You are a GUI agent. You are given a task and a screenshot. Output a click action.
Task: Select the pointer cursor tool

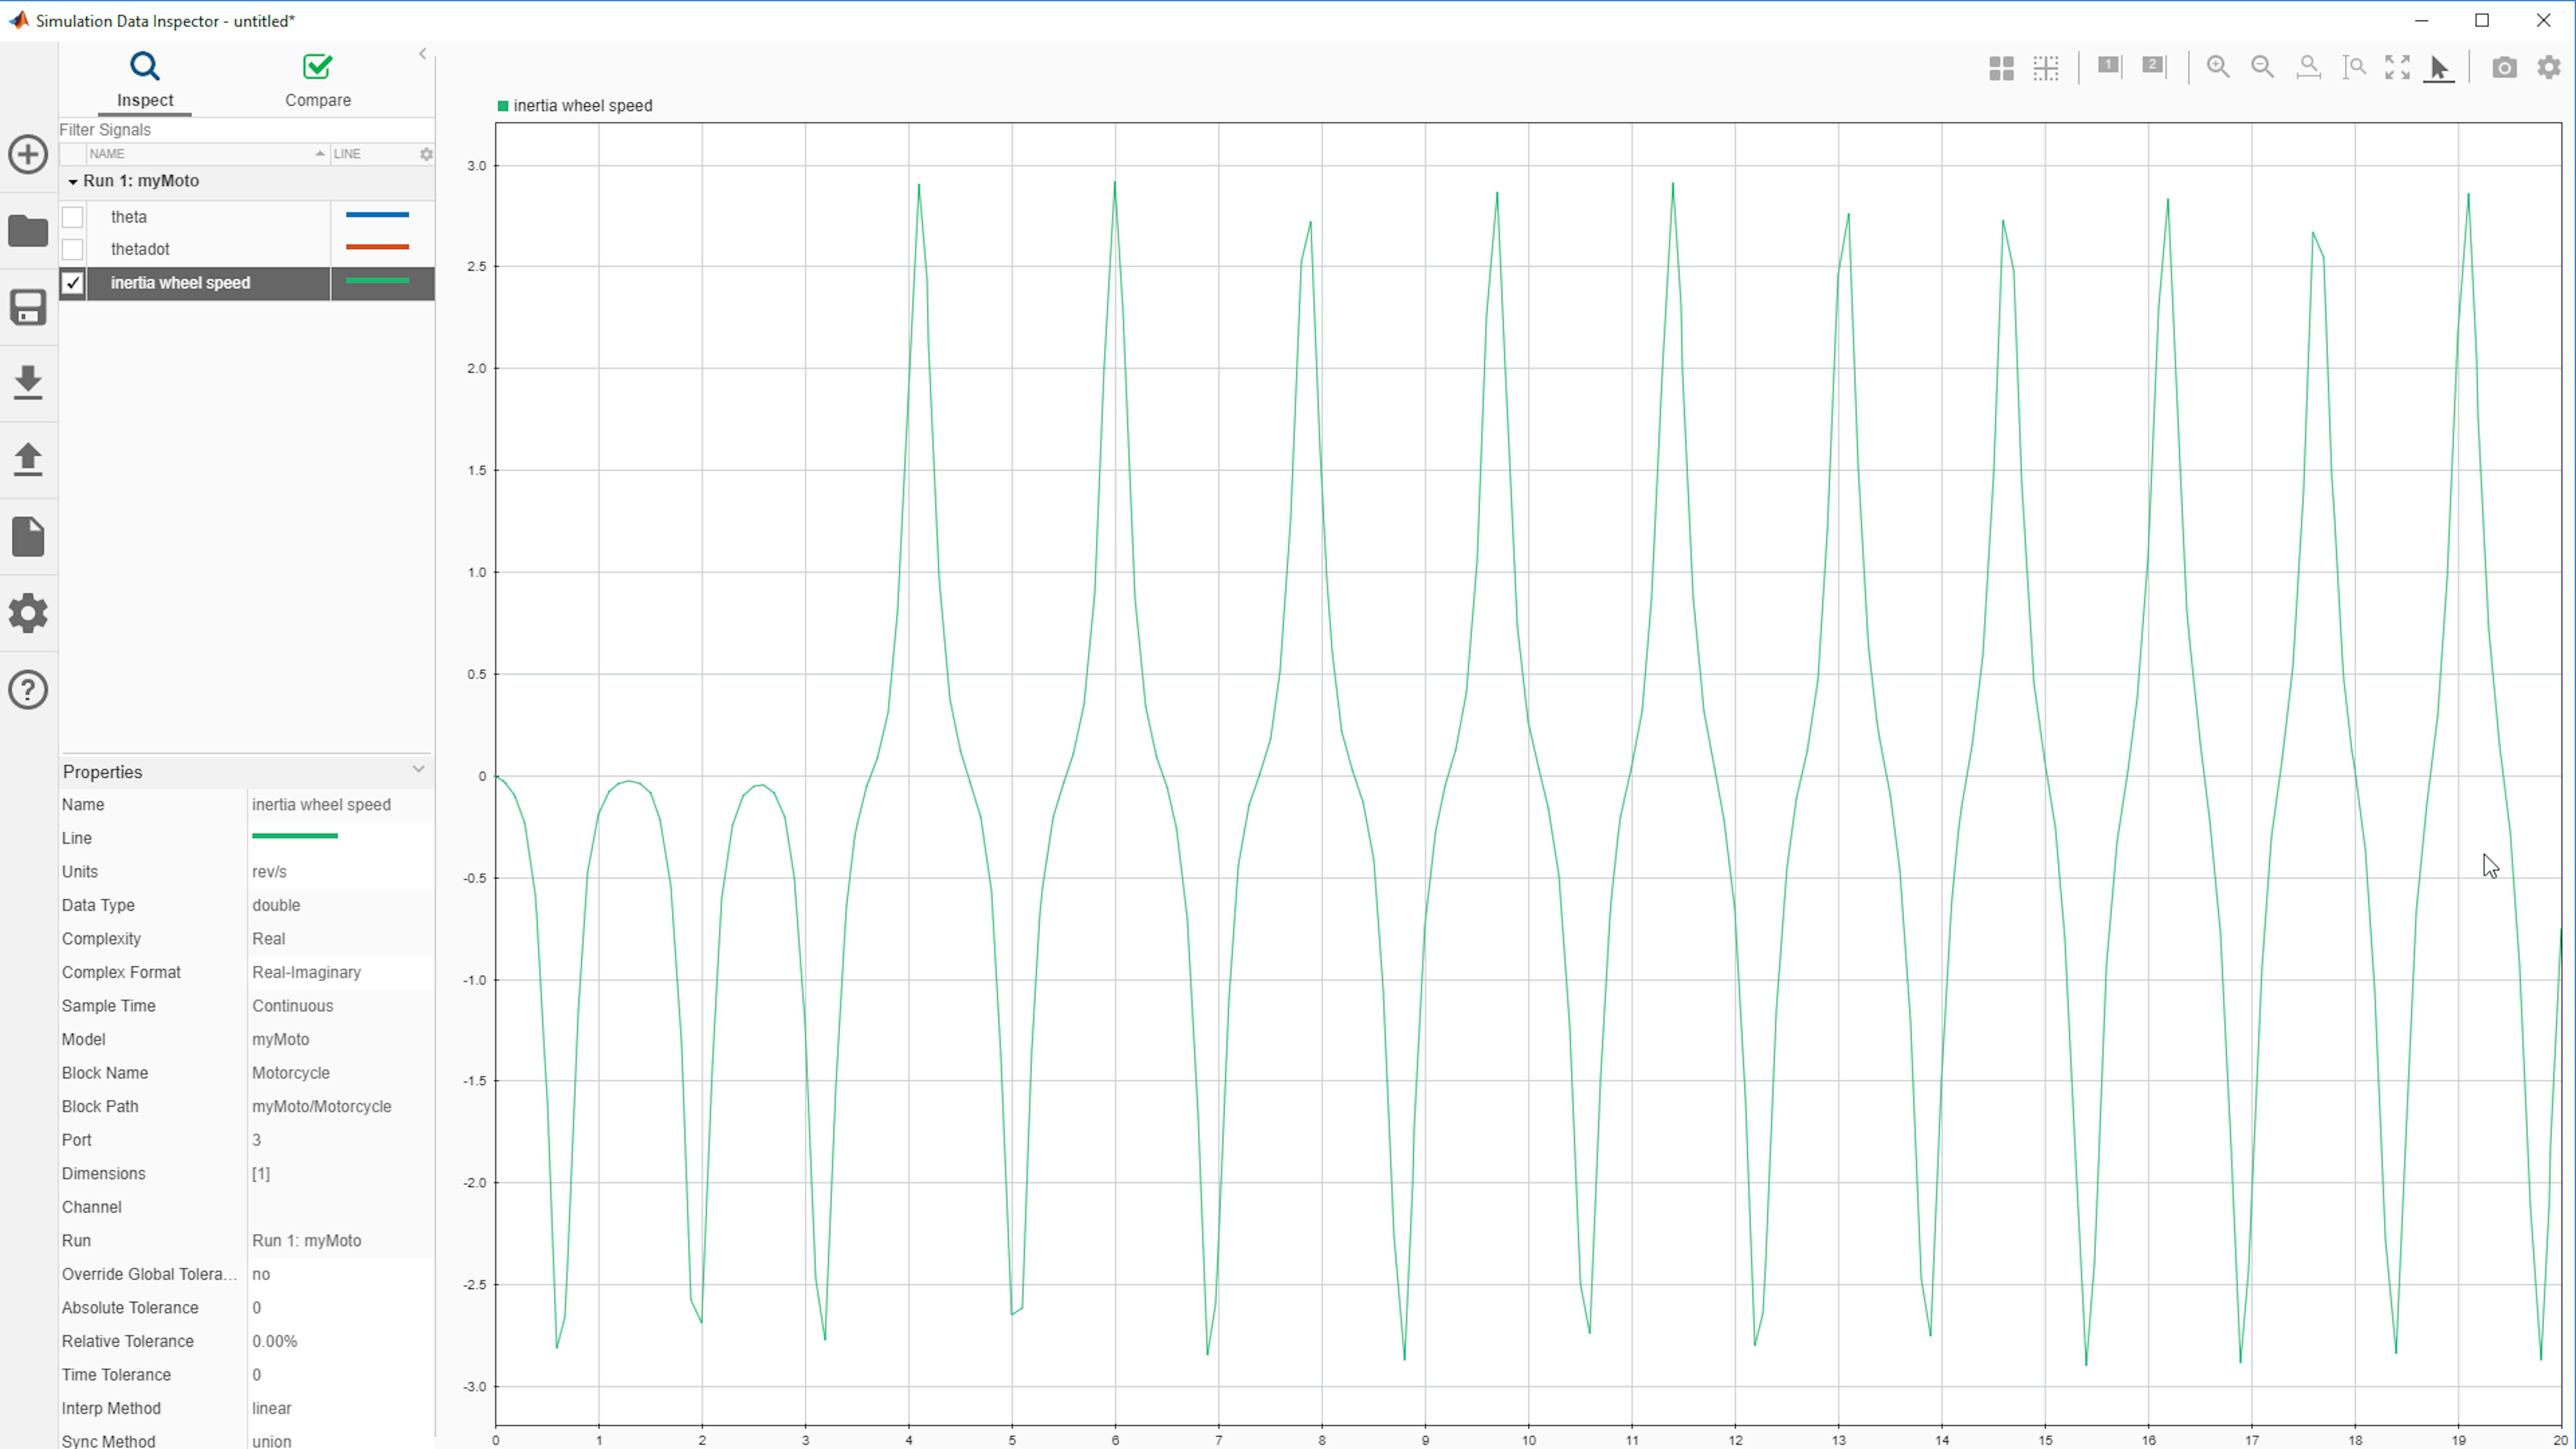[2439, 68]
